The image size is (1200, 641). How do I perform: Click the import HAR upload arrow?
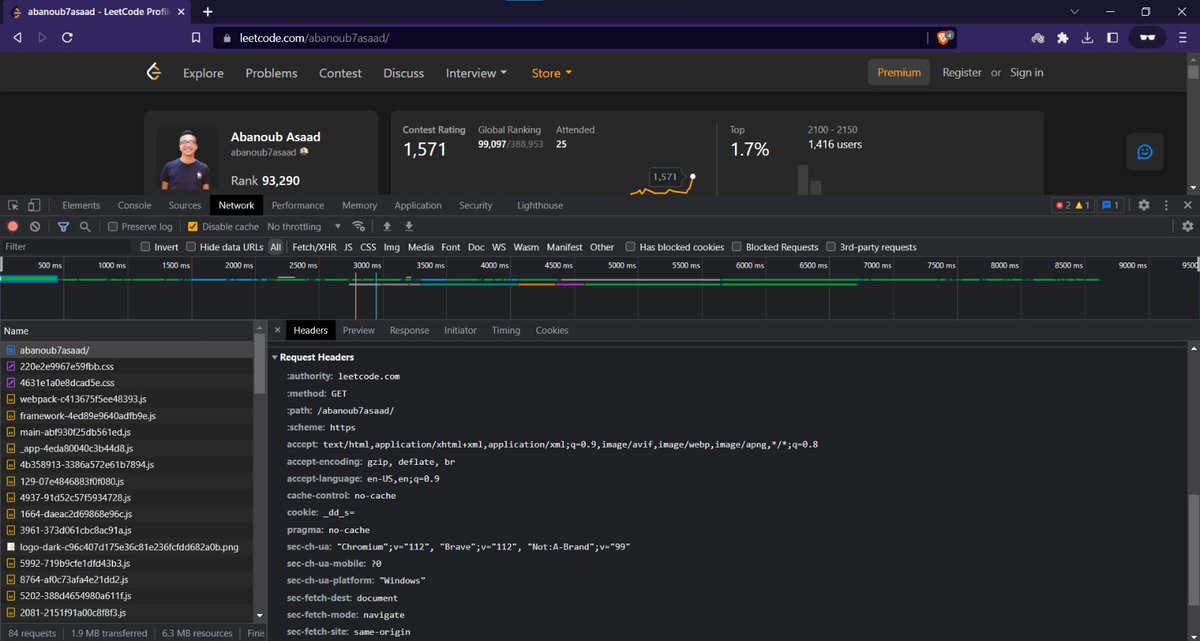[x=387, y=227]
